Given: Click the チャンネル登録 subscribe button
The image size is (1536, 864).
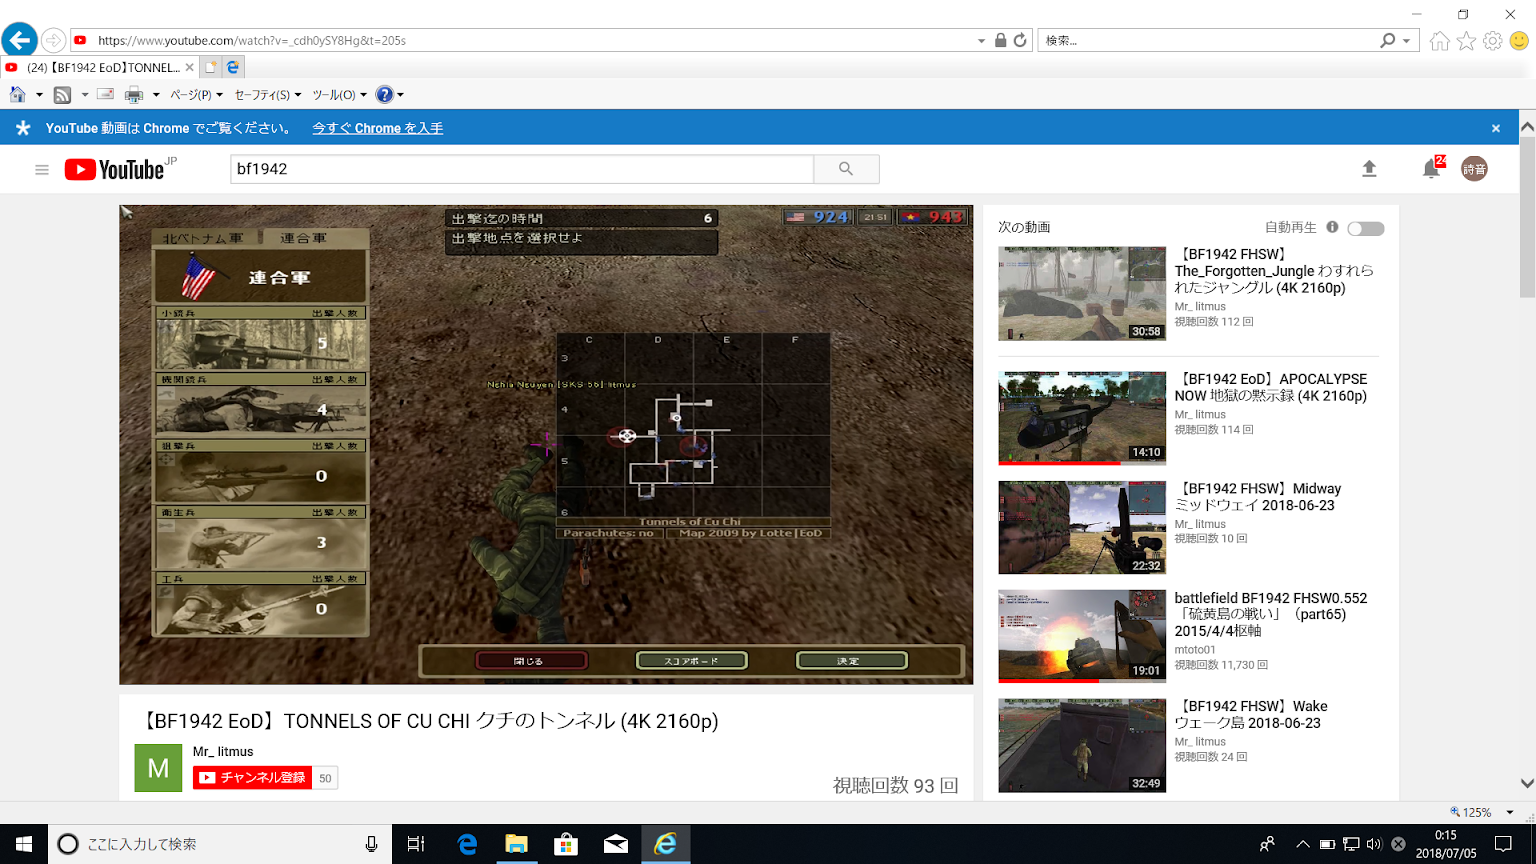Looking at the screenshot, I should coord(252,777).
